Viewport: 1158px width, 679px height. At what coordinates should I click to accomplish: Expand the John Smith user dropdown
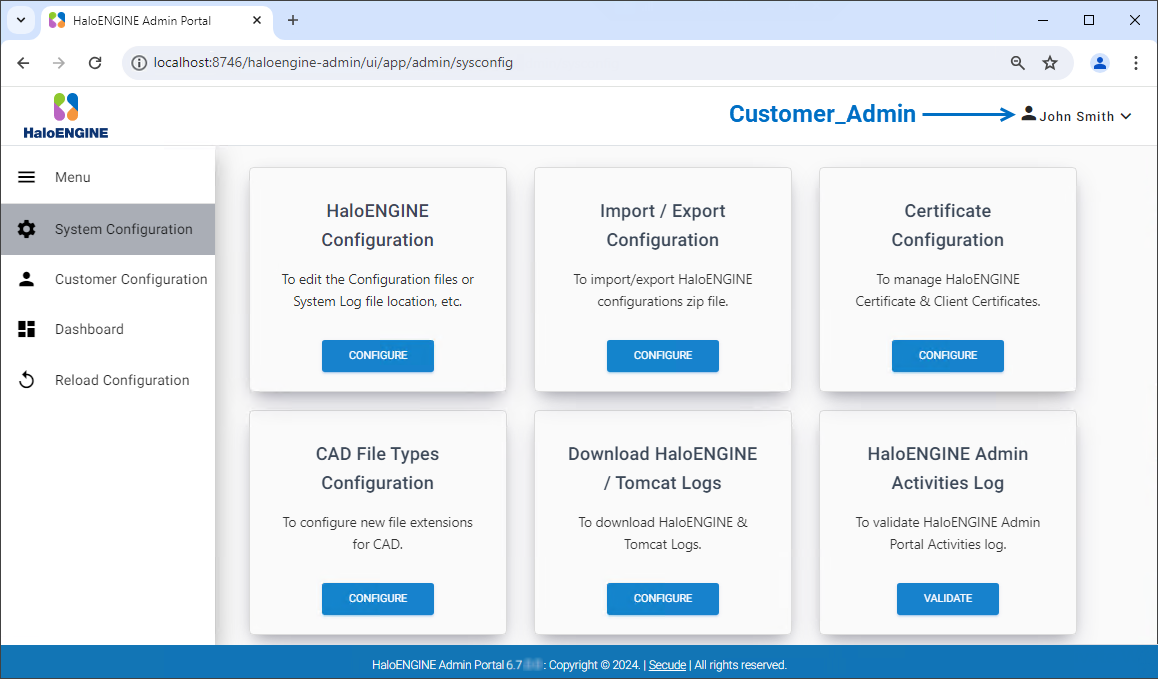pos(1077,116)
